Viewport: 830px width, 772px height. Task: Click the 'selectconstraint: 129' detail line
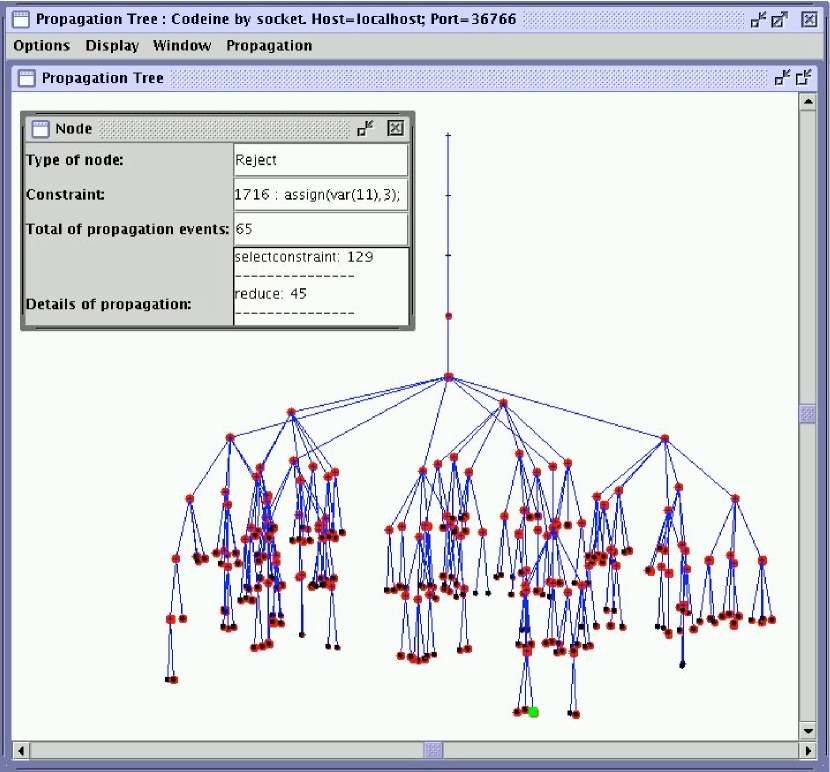click(304, 257)
